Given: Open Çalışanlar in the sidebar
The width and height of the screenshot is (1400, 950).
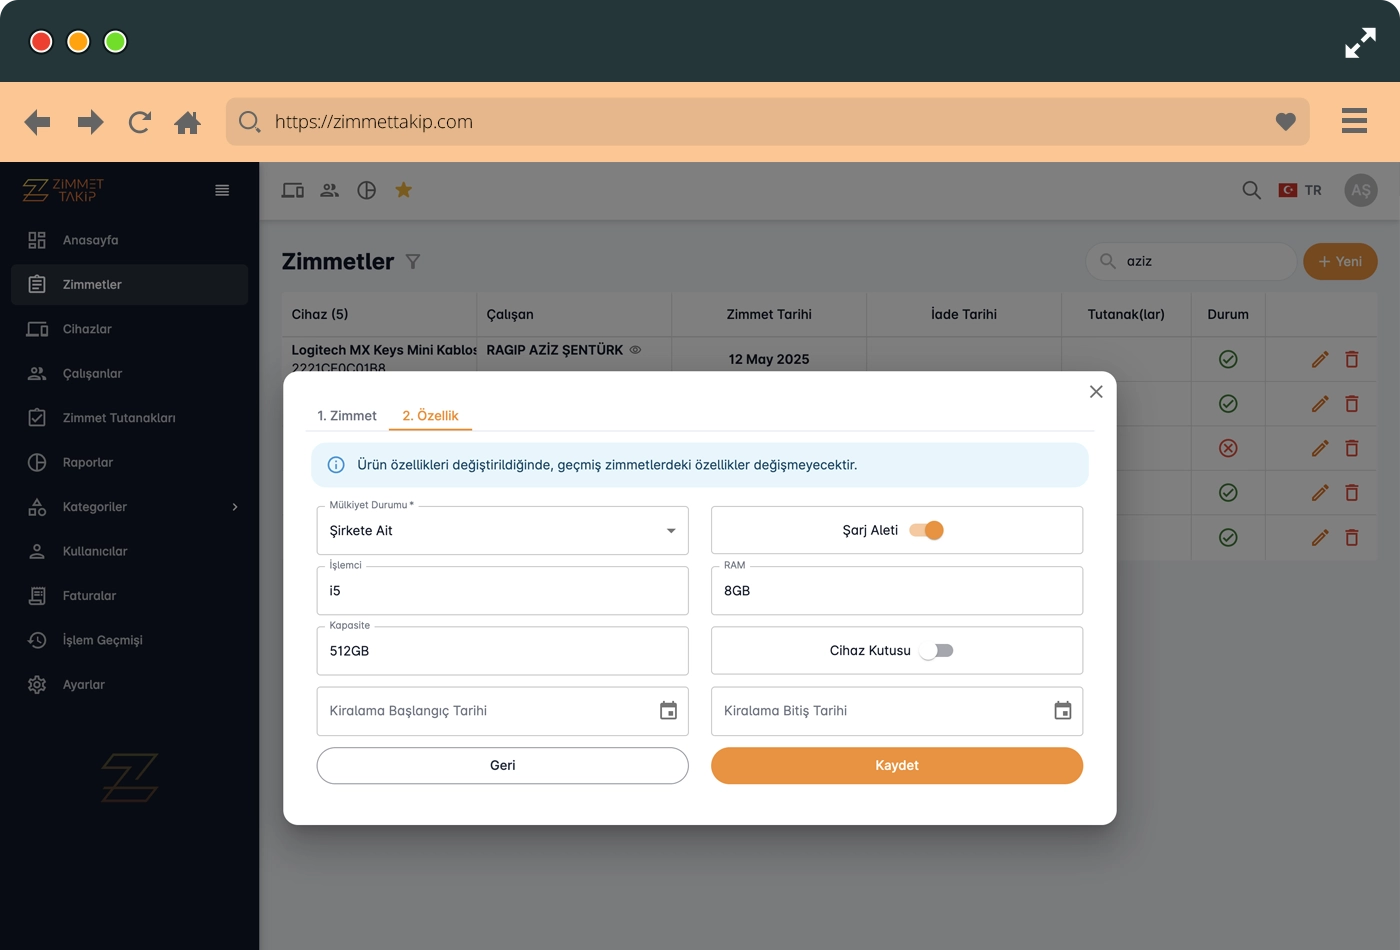Looking at the screenshot, I should click(x=129, y=374).
